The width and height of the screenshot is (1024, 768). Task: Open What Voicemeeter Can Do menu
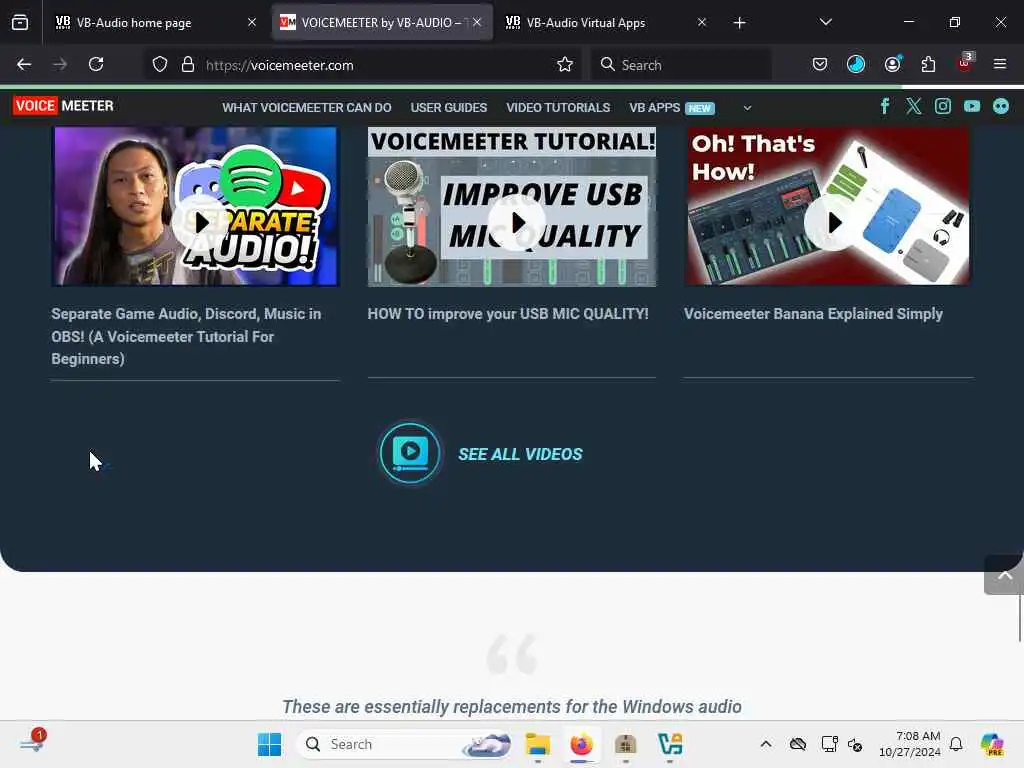coord(307,108)
